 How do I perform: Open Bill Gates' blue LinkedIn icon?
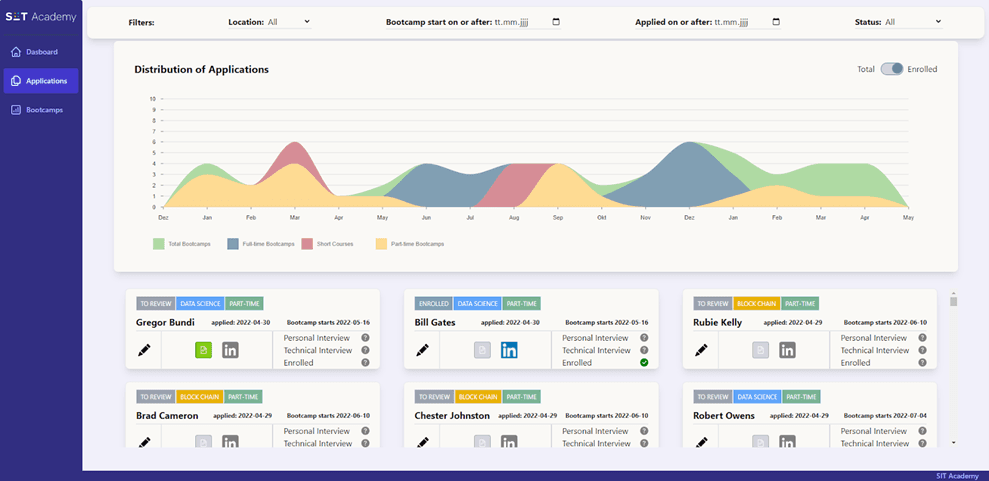click(509, 350)
